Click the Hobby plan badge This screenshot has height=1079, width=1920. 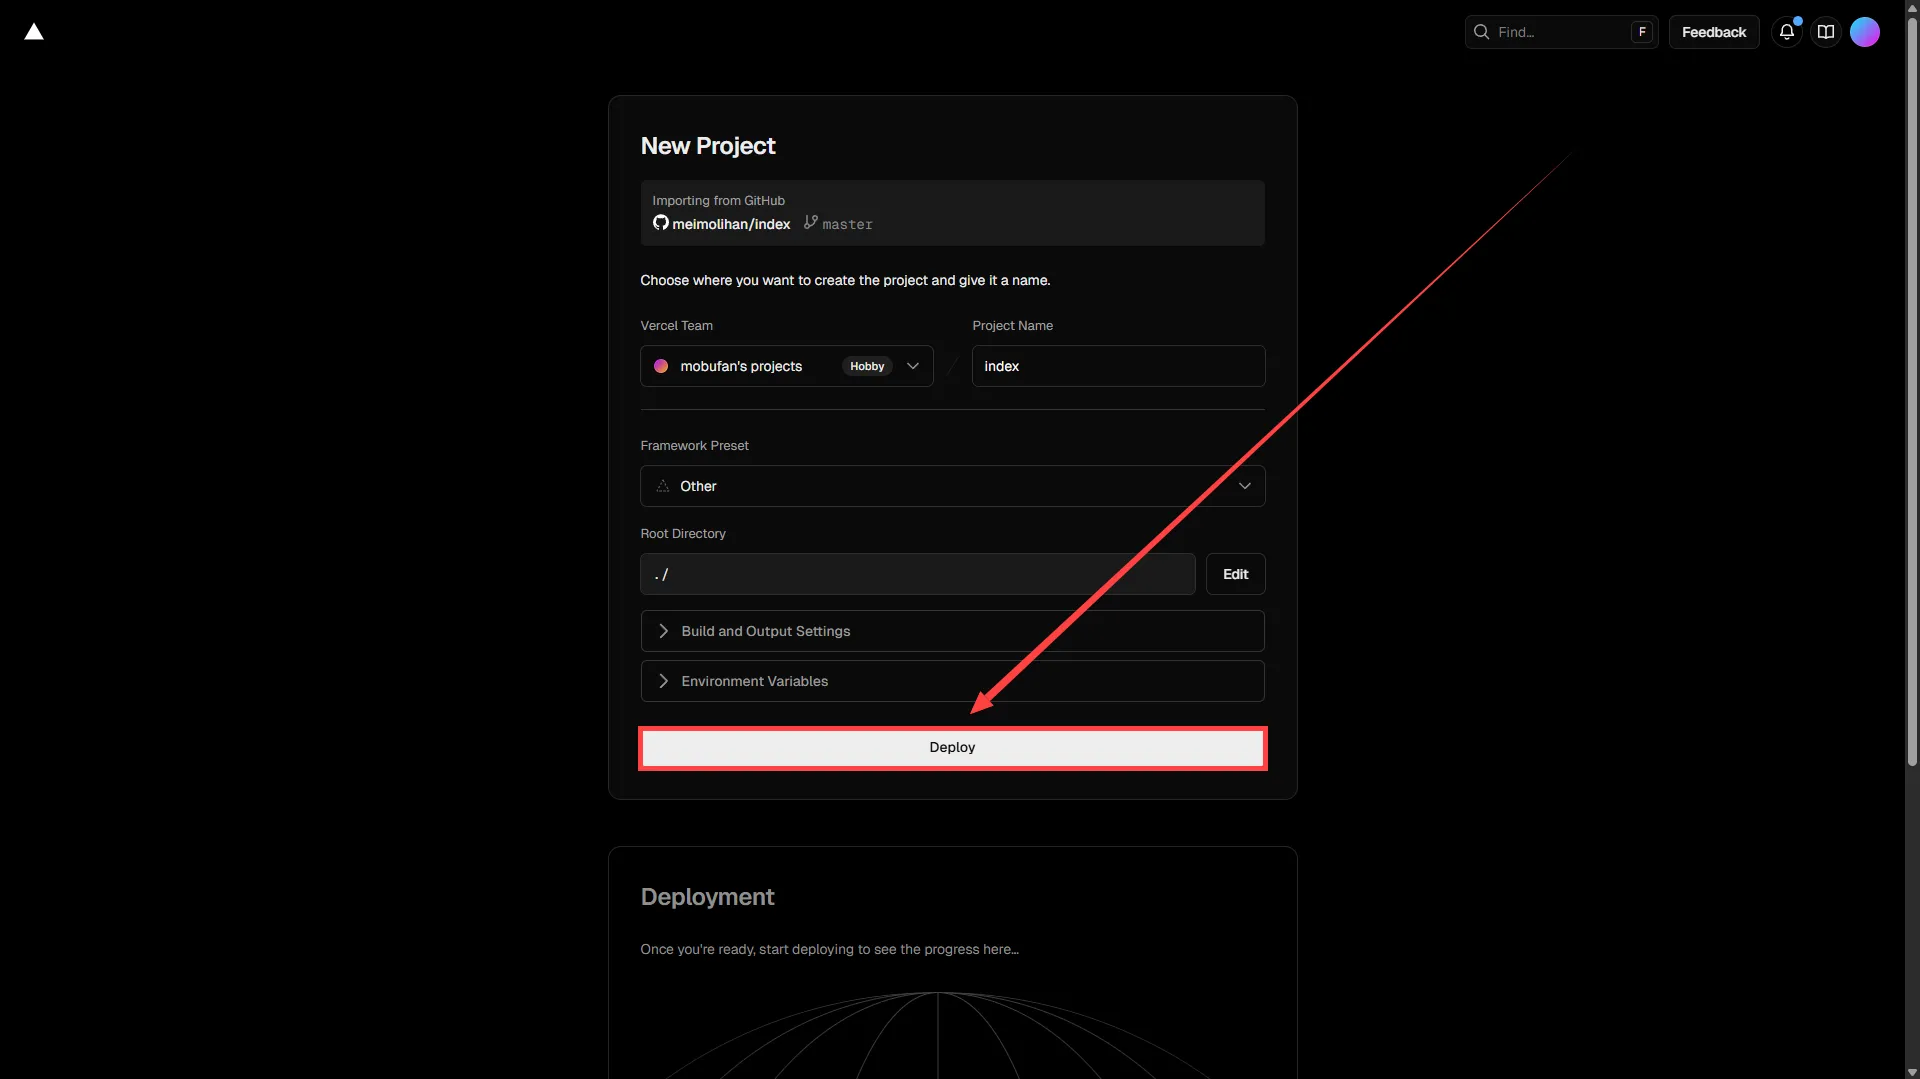(x=866, y=366)
